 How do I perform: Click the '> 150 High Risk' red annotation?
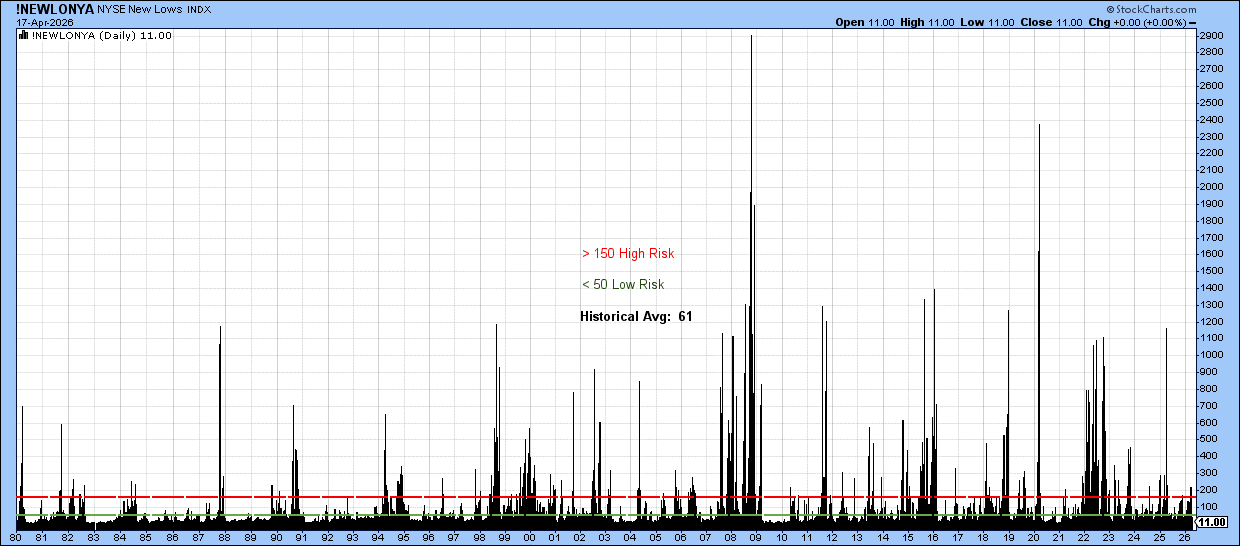pos(628,254)
